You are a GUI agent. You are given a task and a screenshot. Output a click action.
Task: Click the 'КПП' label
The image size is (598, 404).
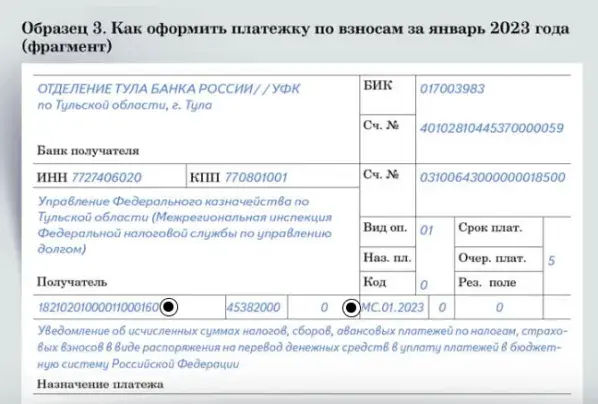coord(205,177)
